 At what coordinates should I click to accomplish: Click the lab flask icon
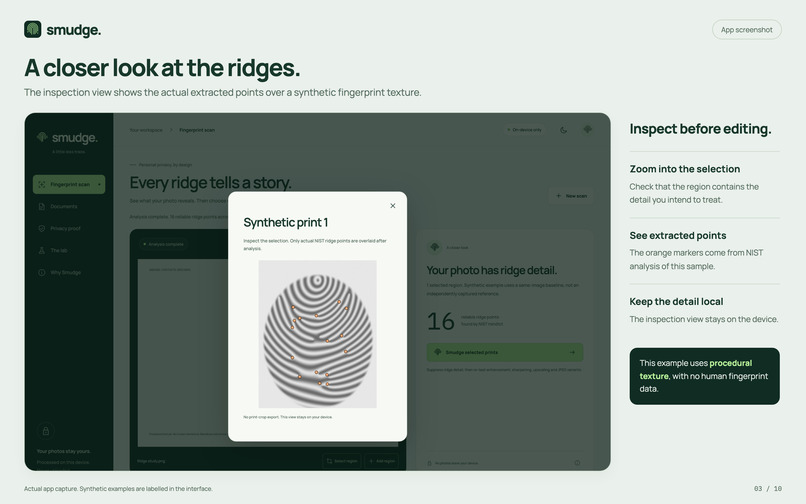42,250
